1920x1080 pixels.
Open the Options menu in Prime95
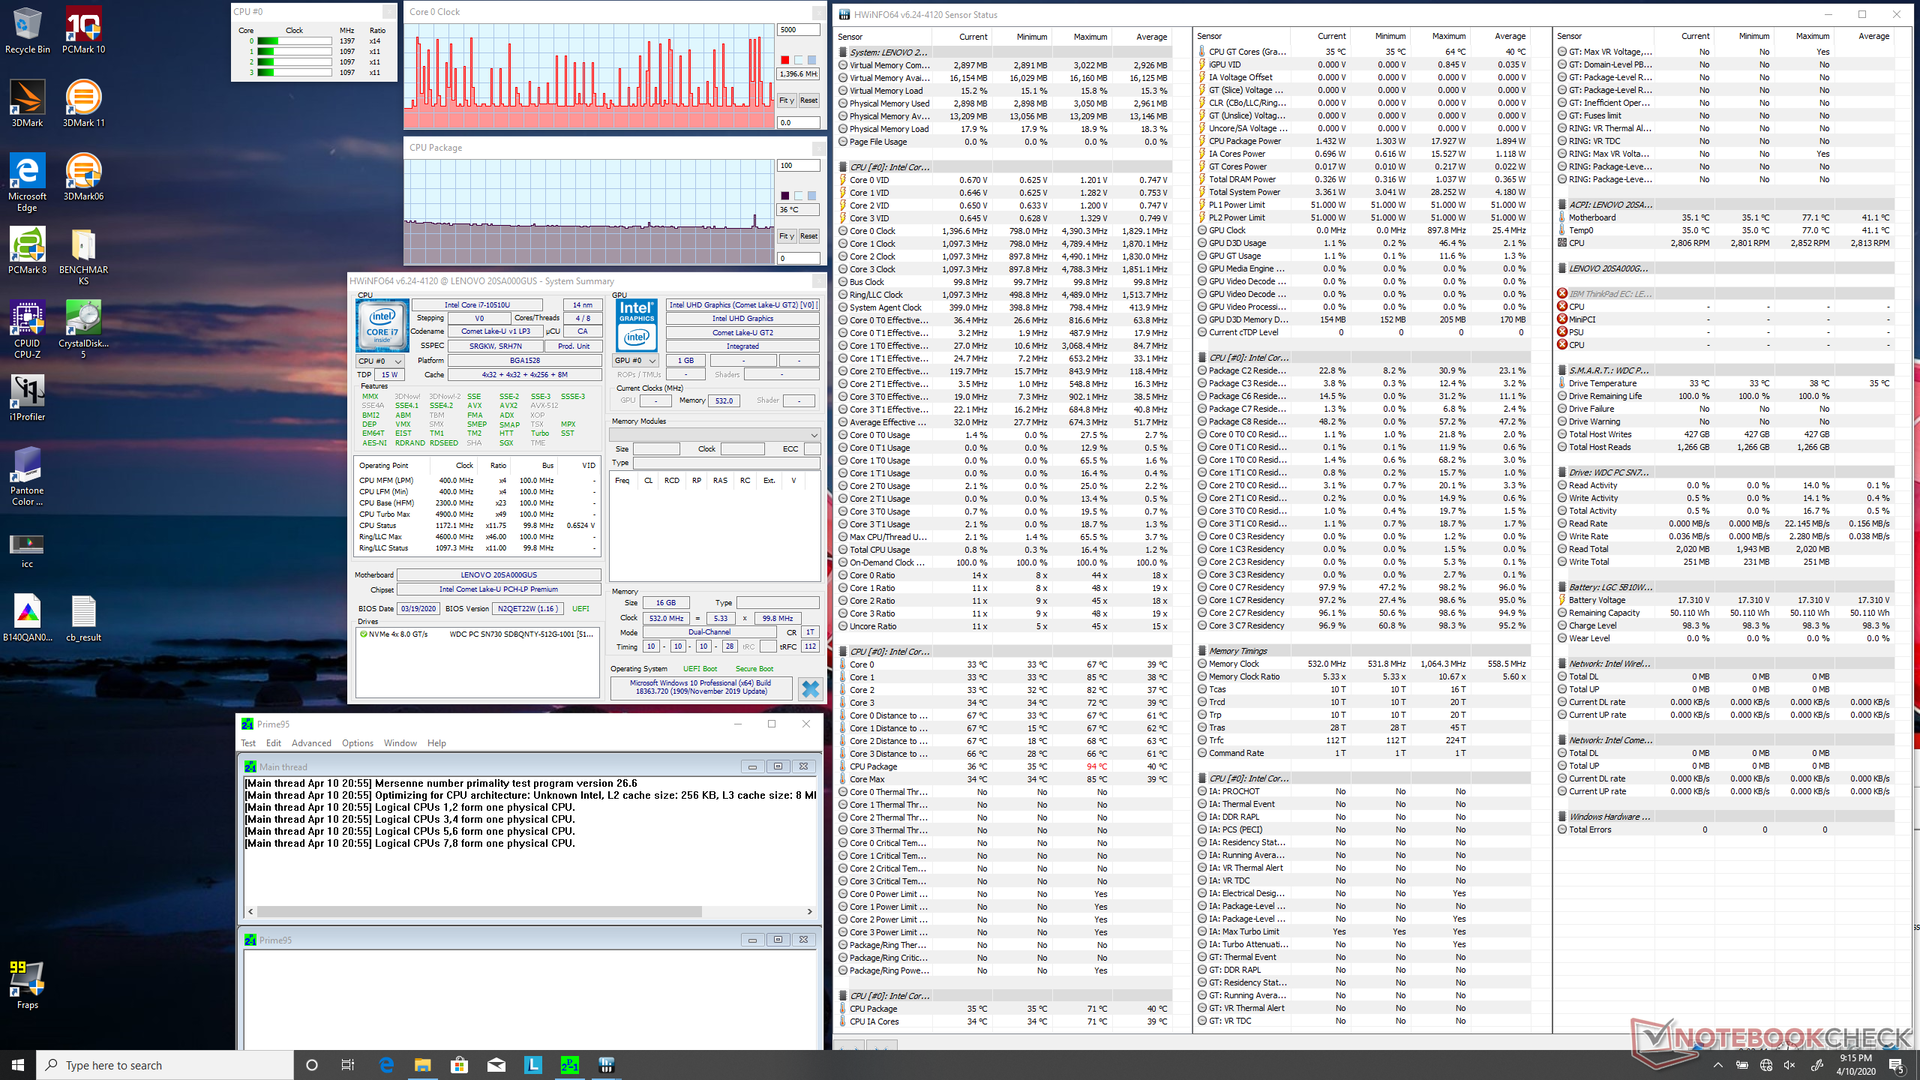click(x=357, y=743)
